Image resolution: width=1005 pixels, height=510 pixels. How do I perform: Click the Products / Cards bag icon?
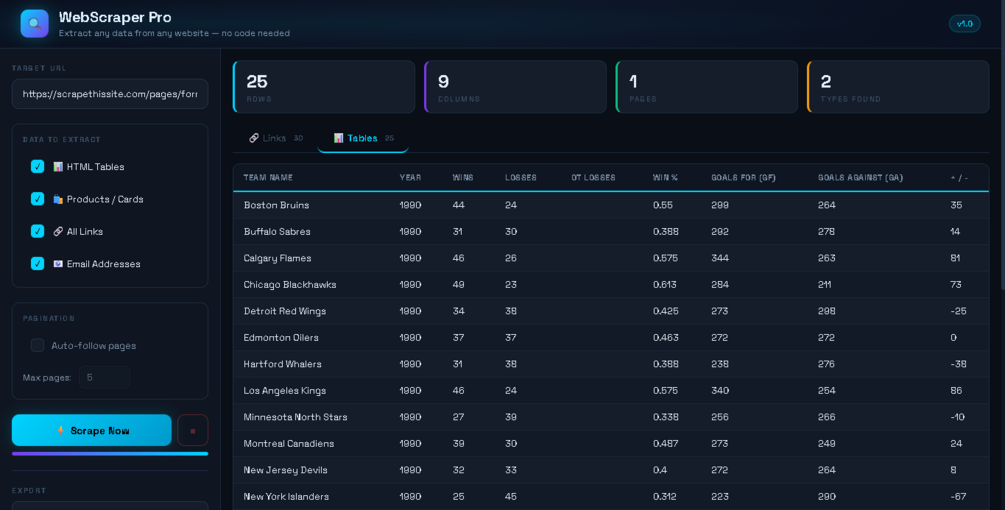click(58, 199)
